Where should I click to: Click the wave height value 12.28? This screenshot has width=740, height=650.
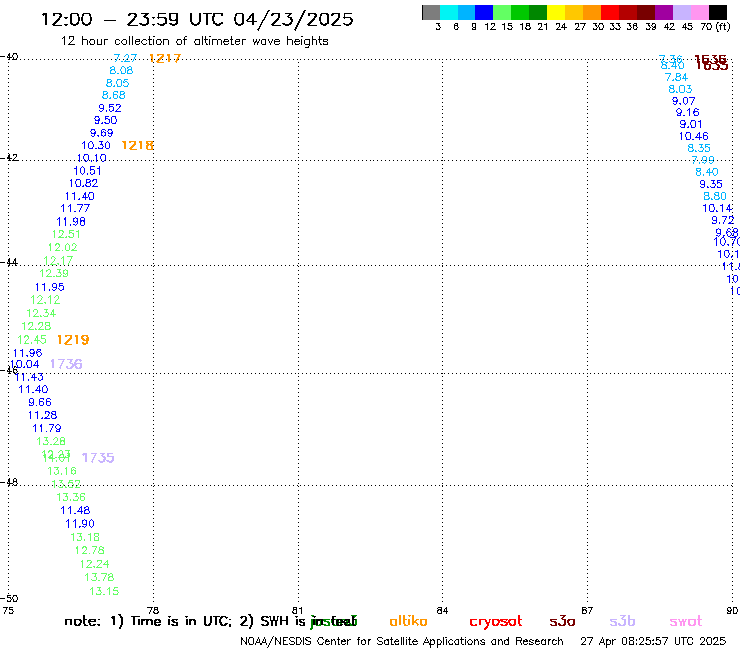[36, 326]
